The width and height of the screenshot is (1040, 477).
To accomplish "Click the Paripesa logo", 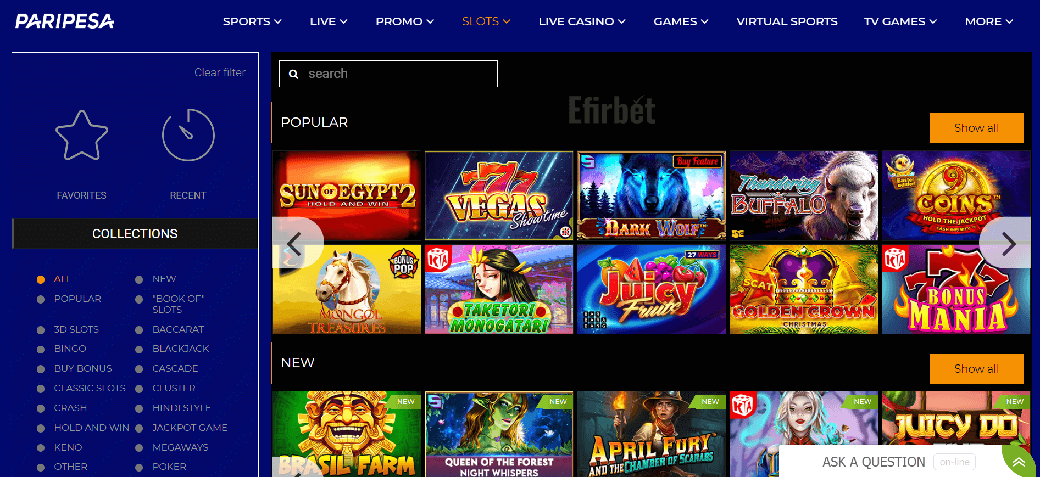I will tap(65, 21).
